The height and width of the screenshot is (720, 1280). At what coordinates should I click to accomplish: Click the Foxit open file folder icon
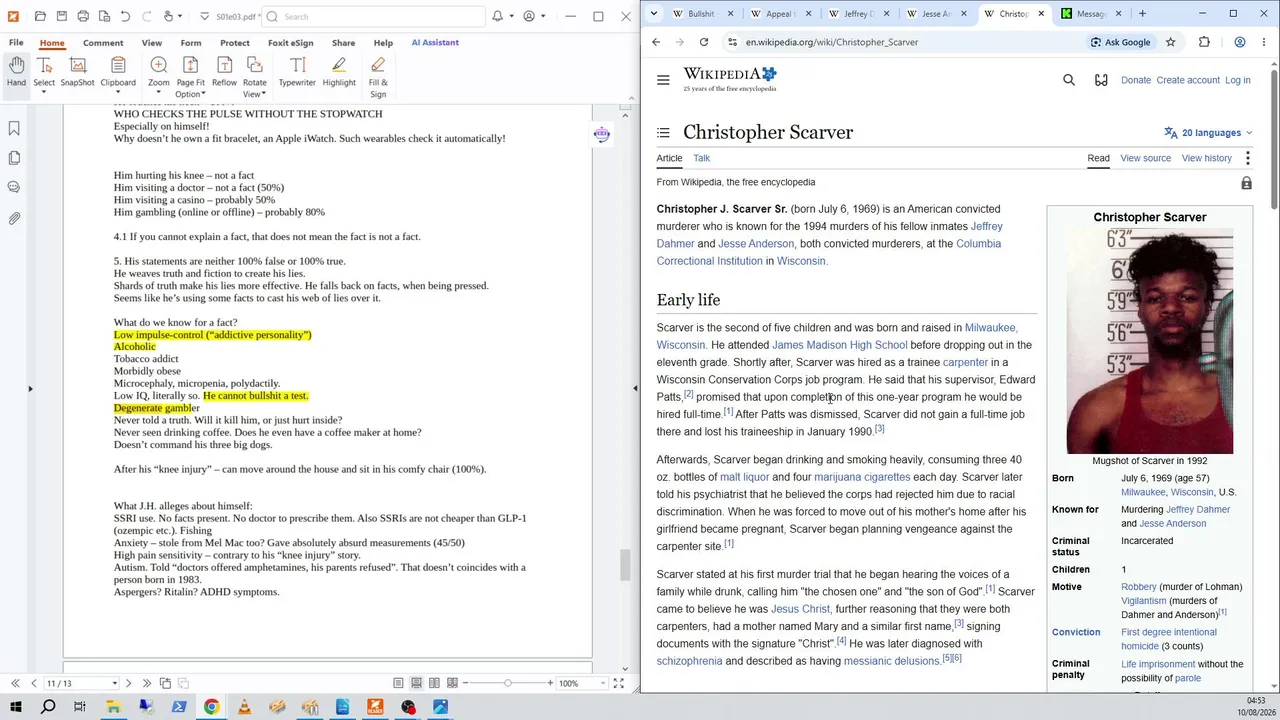[40, 16]
